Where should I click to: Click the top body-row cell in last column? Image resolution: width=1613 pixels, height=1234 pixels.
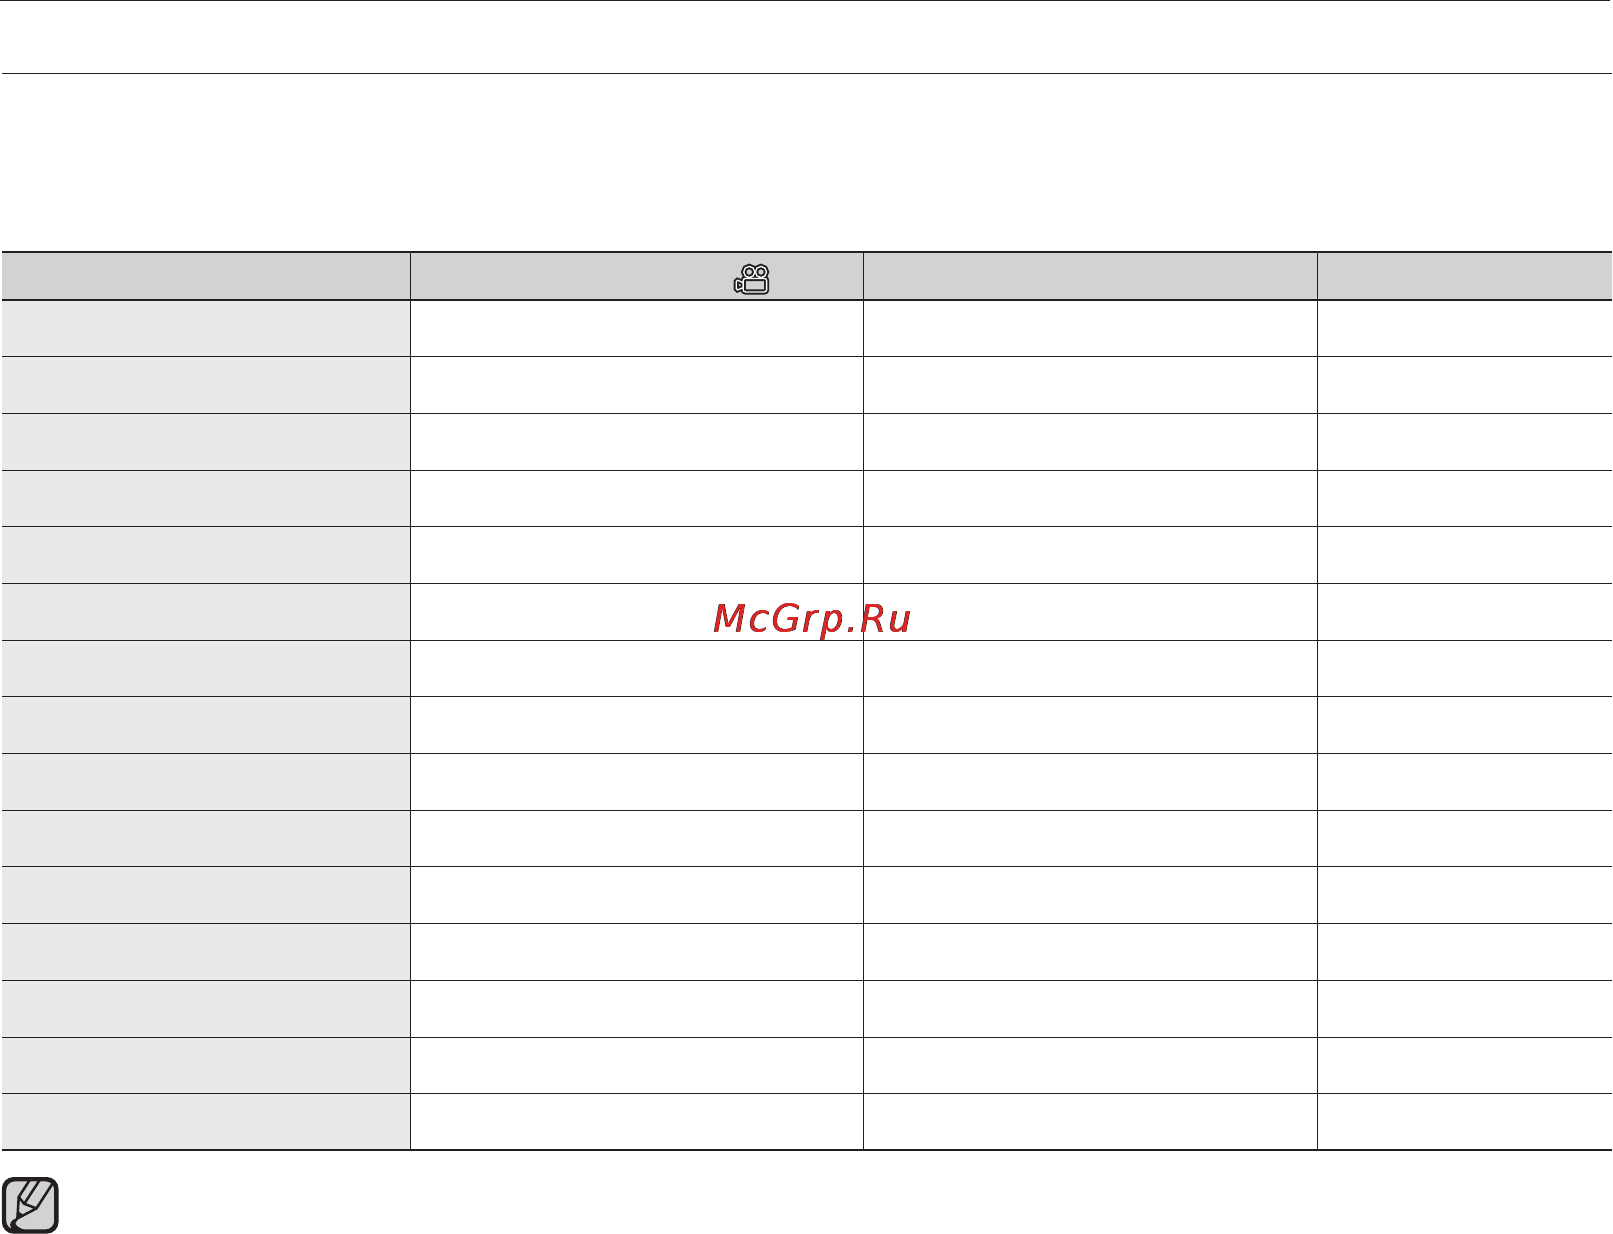[x=1464, y=328]
